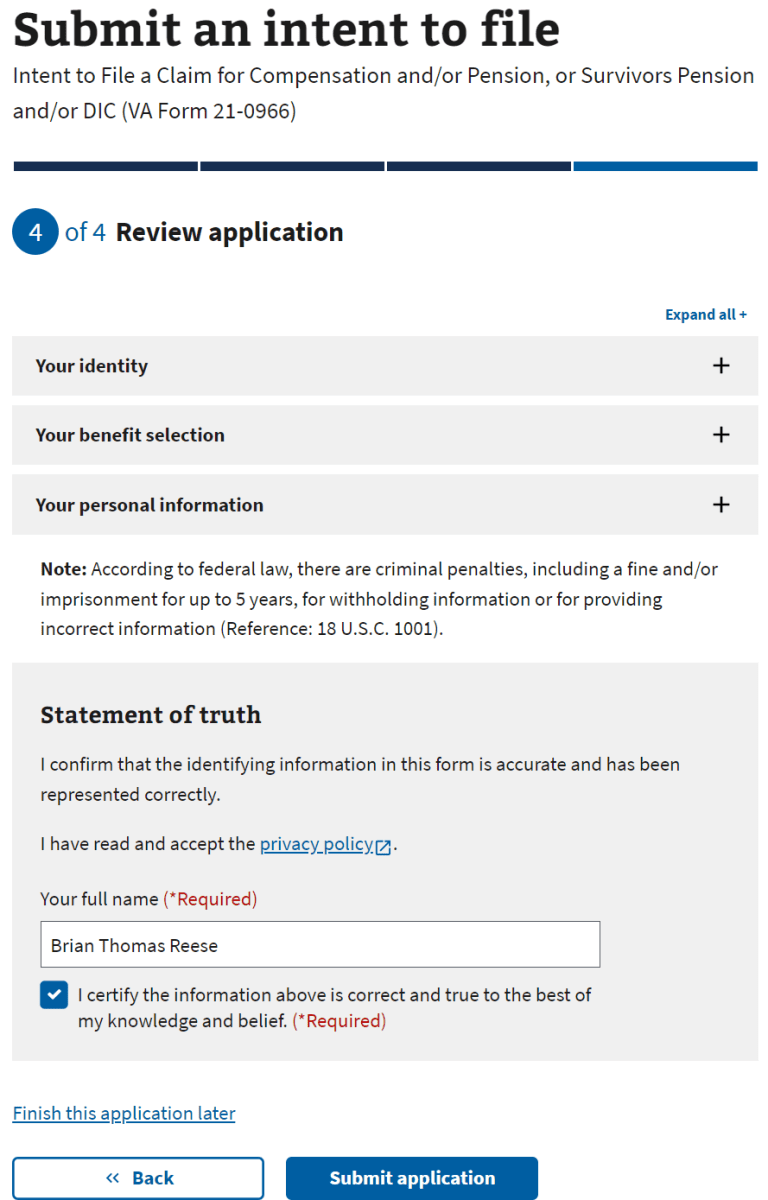Expand the Your identity section
The height and width of the screenshot is (1200, 768).
[384, 365]
